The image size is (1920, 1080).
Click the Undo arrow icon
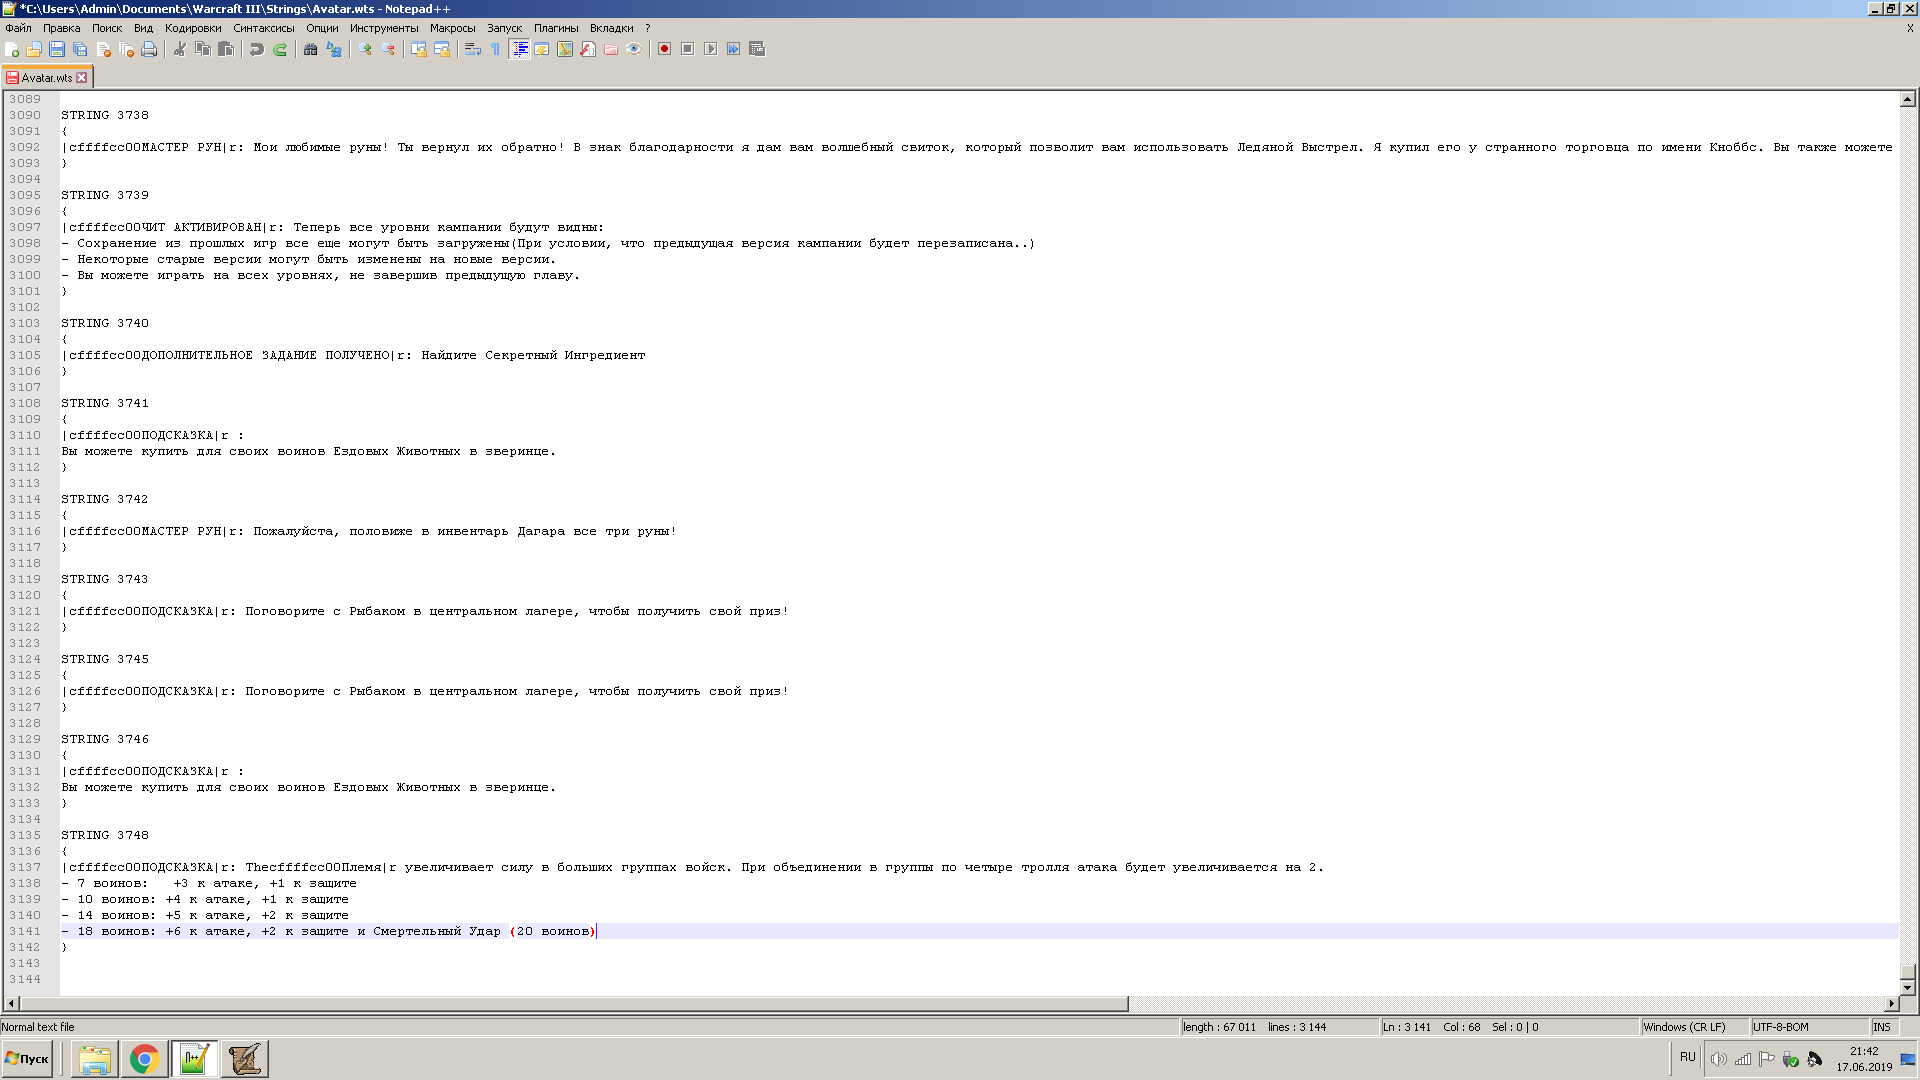point(257,49)
